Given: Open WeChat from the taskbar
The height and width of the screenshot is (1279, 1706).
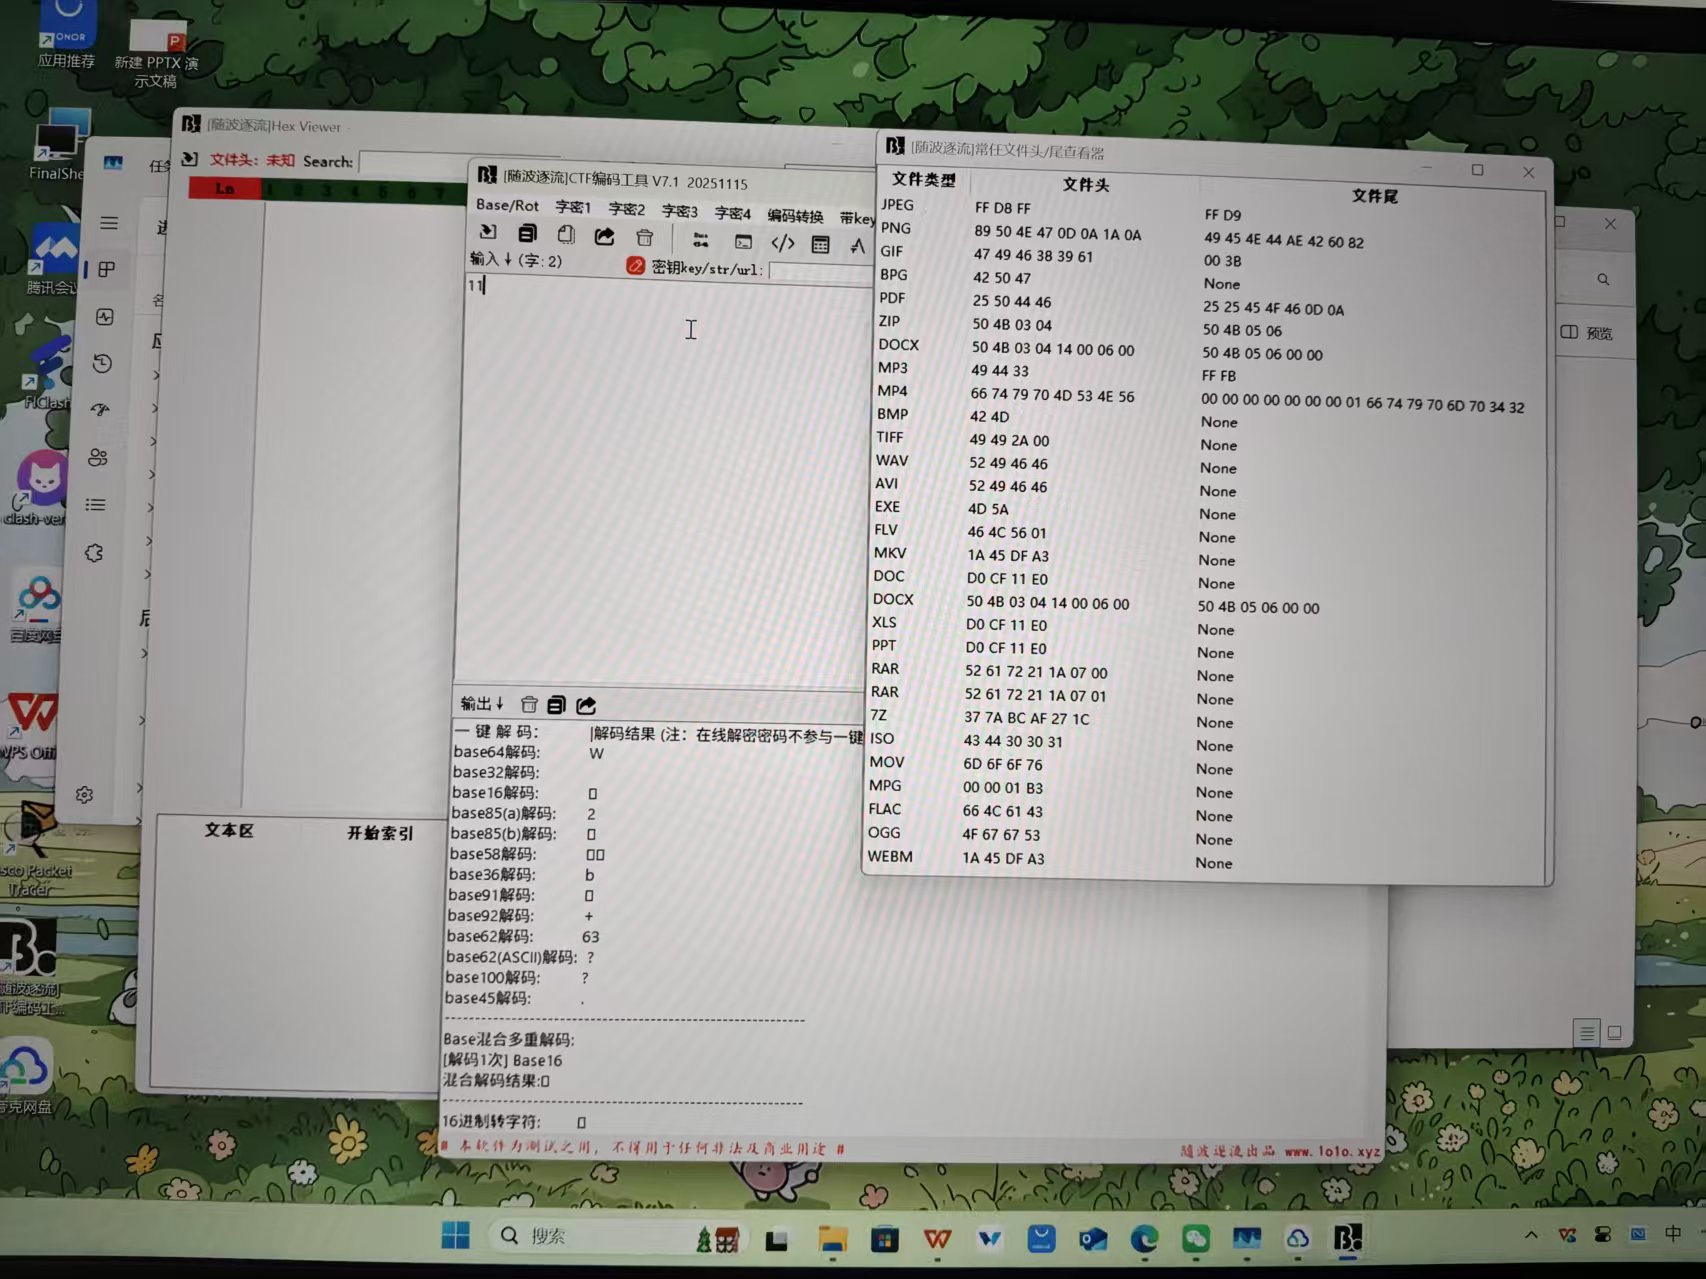Looking at the screenshot, I should 1196,1240.
